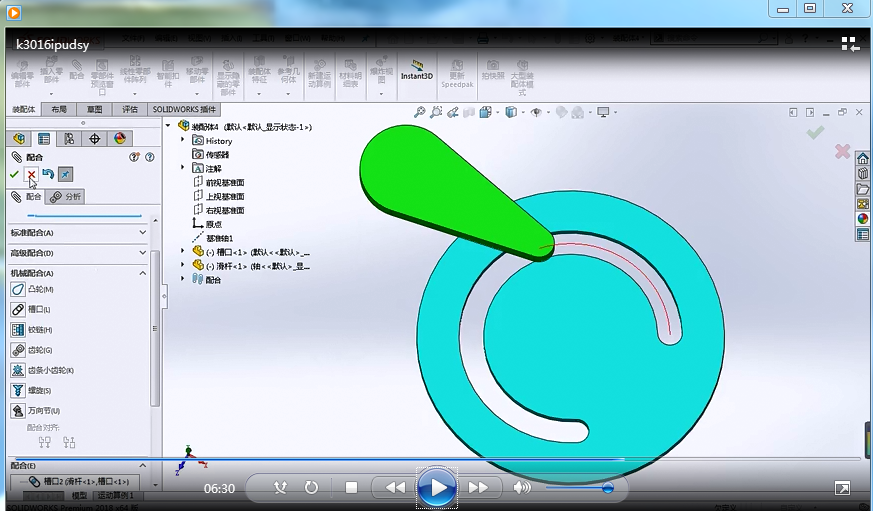Click the undo arrow in mate panel
Viewport: 873px width, 511px height.
(47, 175)
